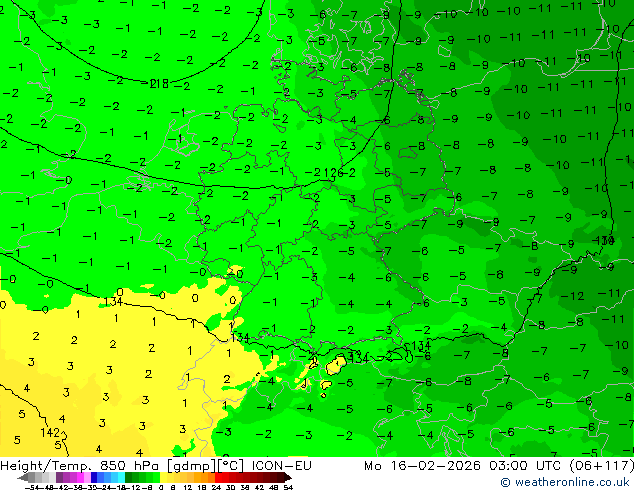Viewport: 634px width, 490px height.
Task: Click the '24' label under the color scale
Action: pyautogui.click(x=216, y=487)
